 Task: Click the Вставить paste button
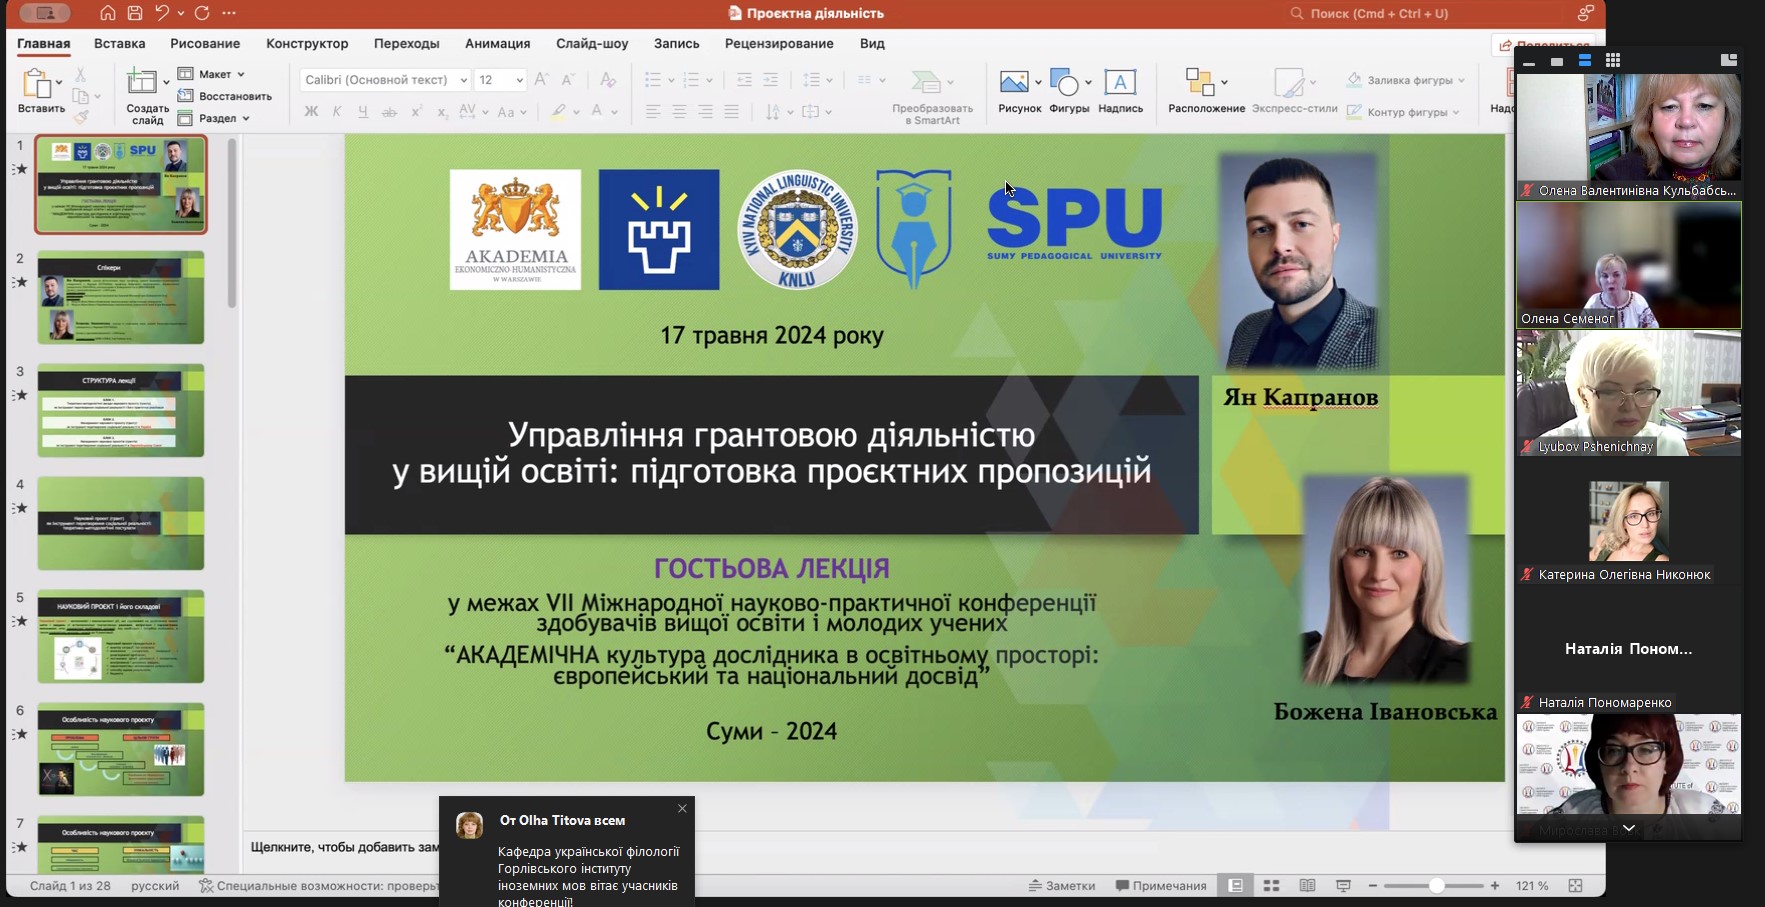(40, 92)
